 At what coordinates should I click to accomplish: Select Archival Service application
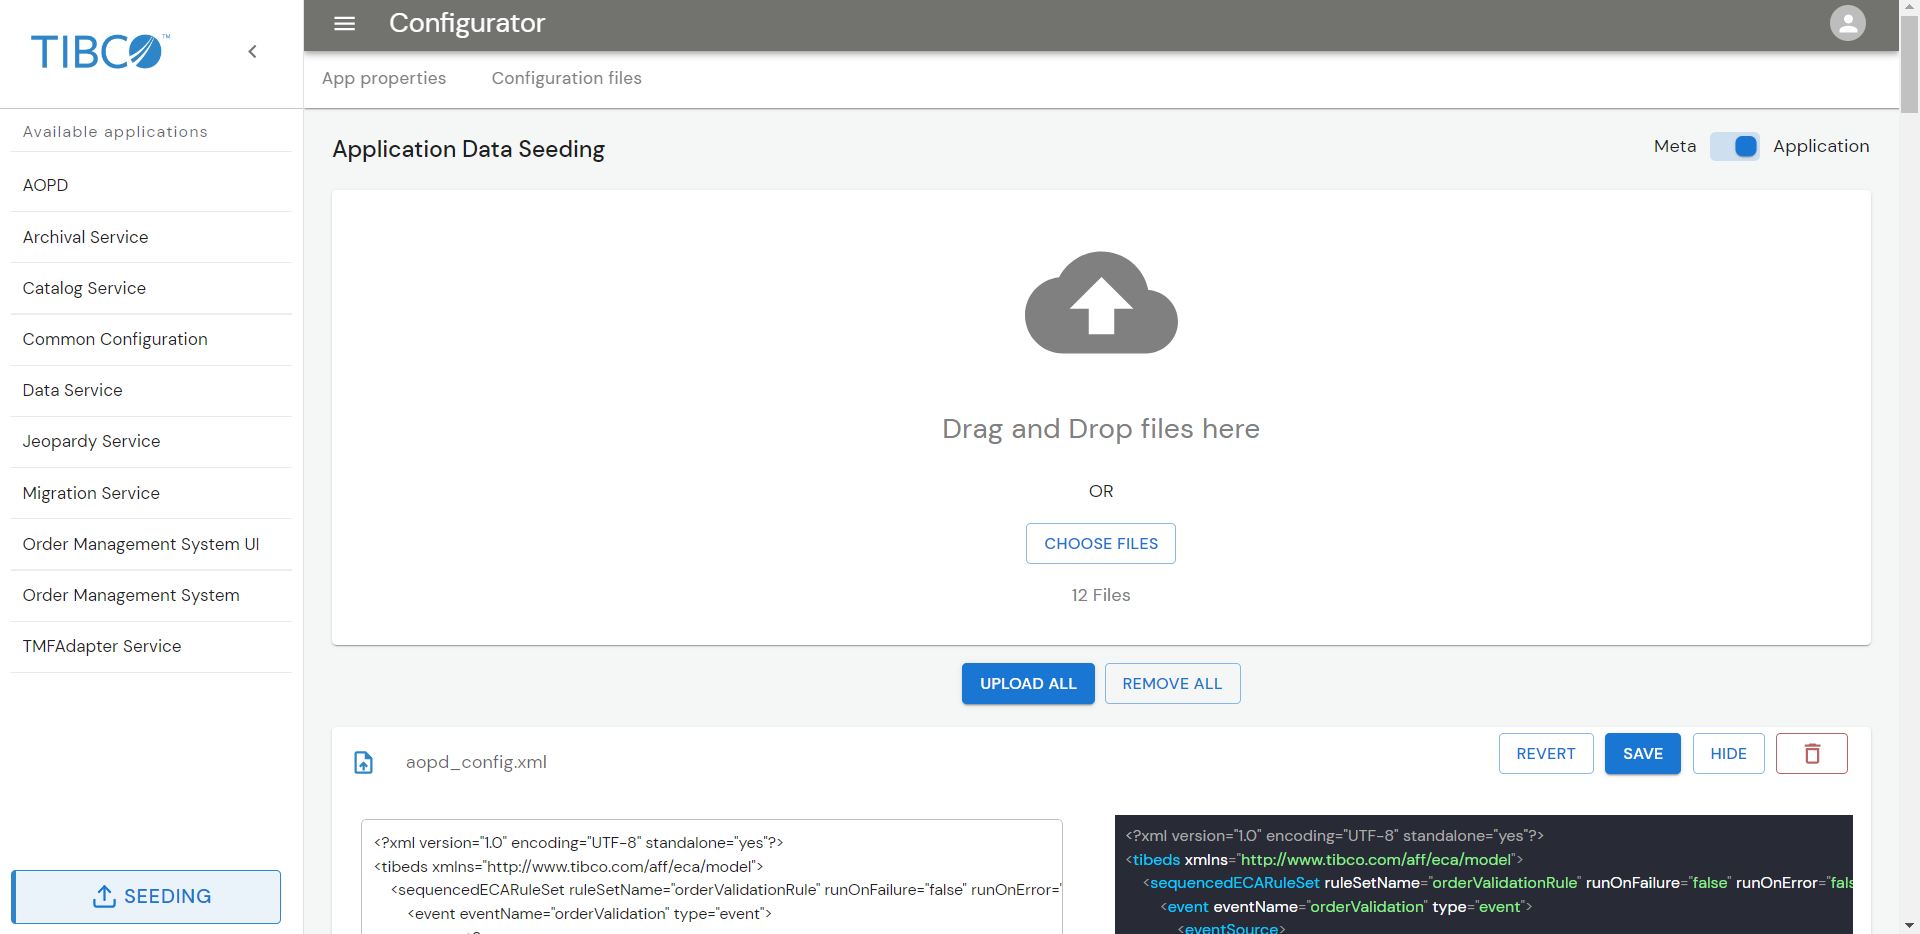[x=151, y=237]
